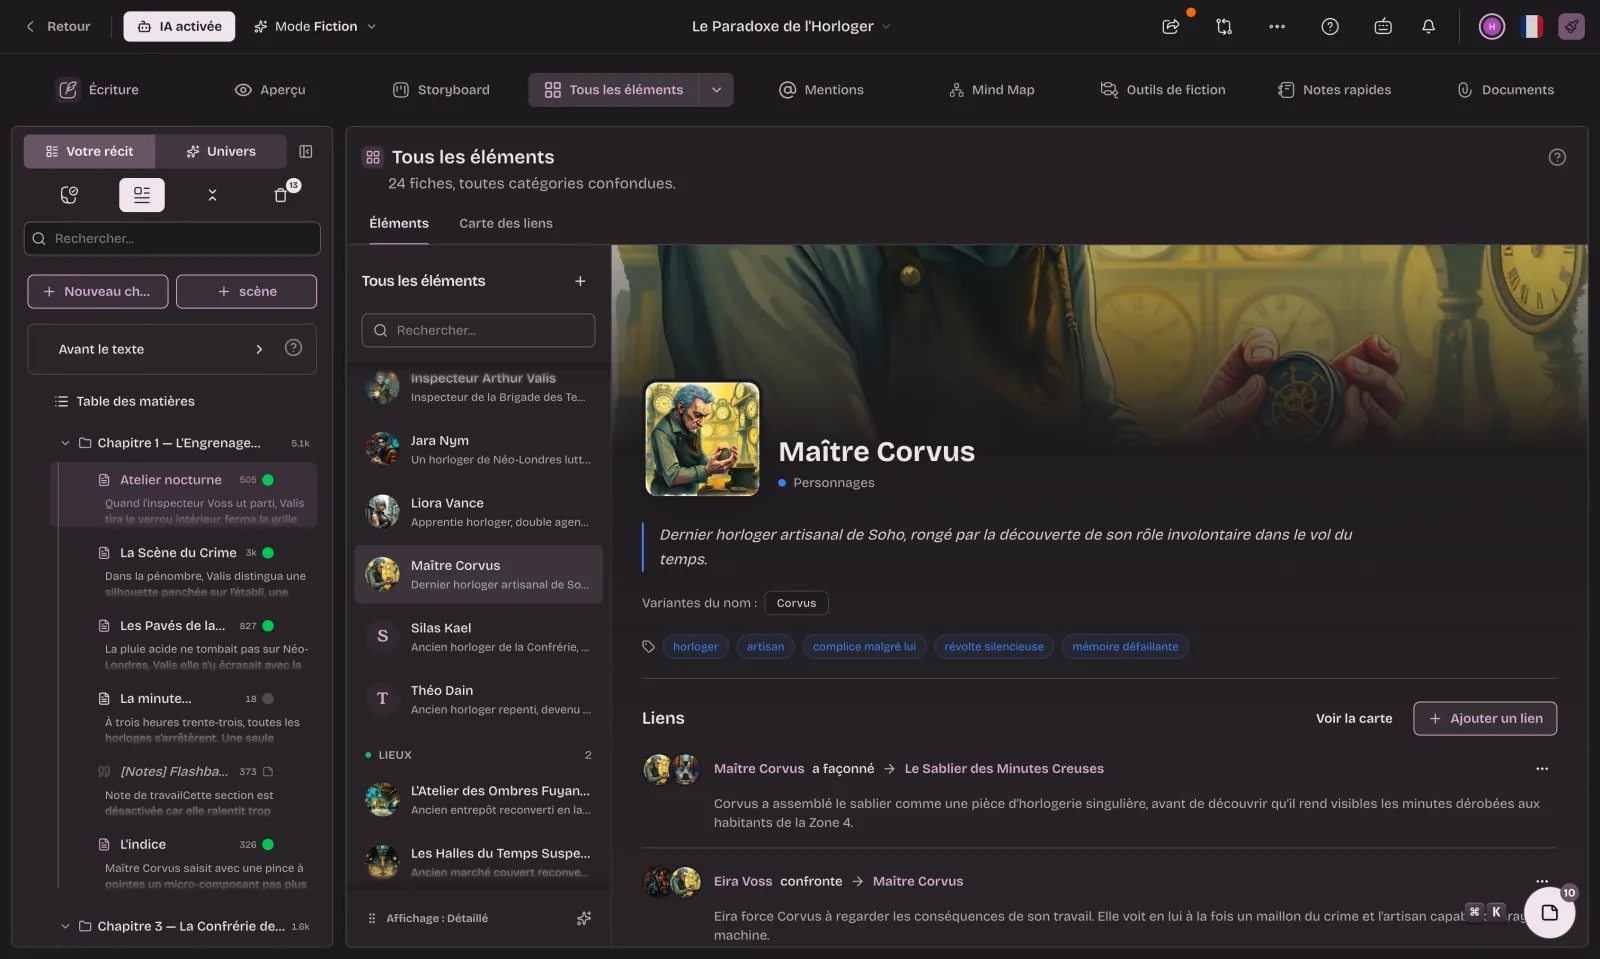Click the rocket icon in top bar

click(x=1572, y=27)
